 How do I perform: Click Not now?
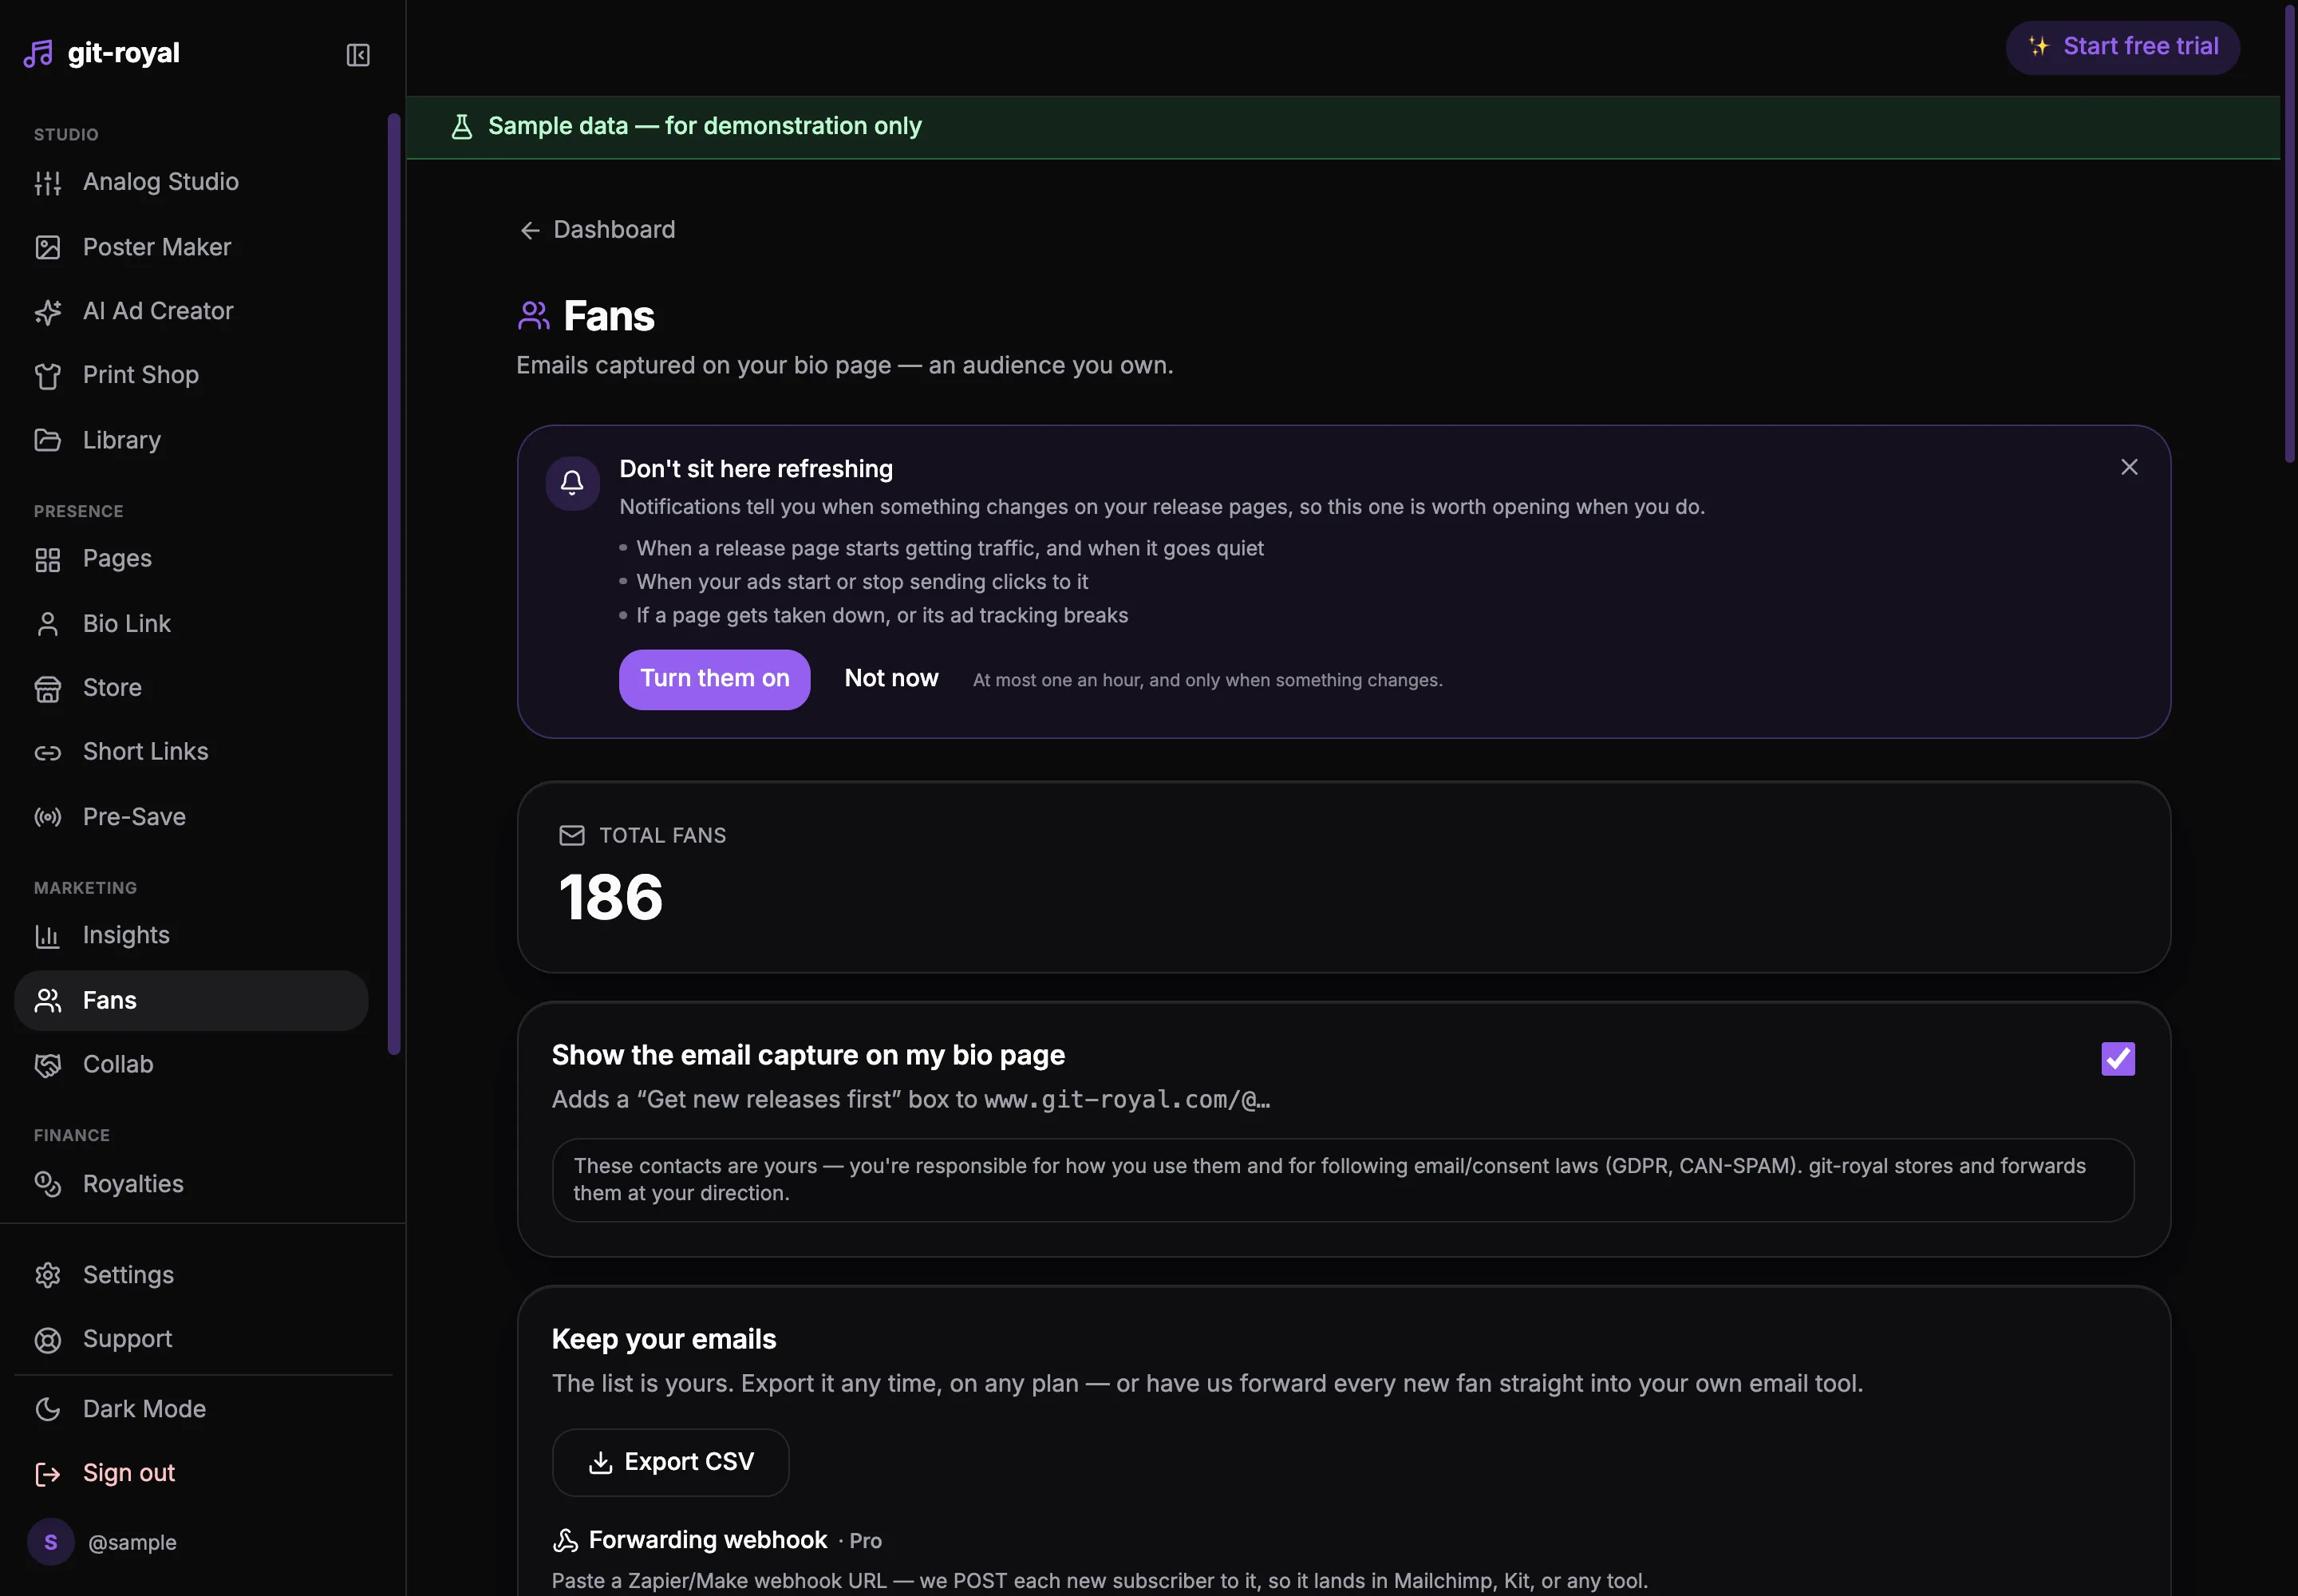click(891, 678)
